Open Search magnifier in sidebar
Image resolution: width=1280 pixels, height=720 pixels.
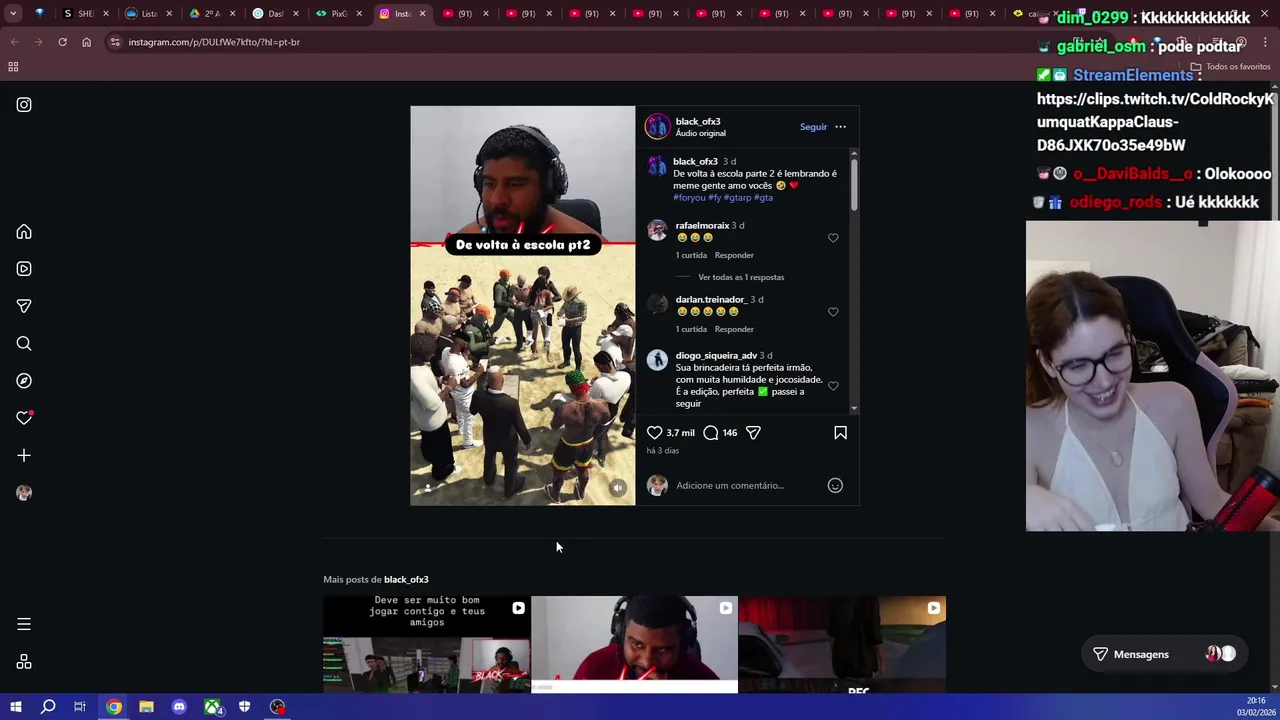tap(24, 344)
